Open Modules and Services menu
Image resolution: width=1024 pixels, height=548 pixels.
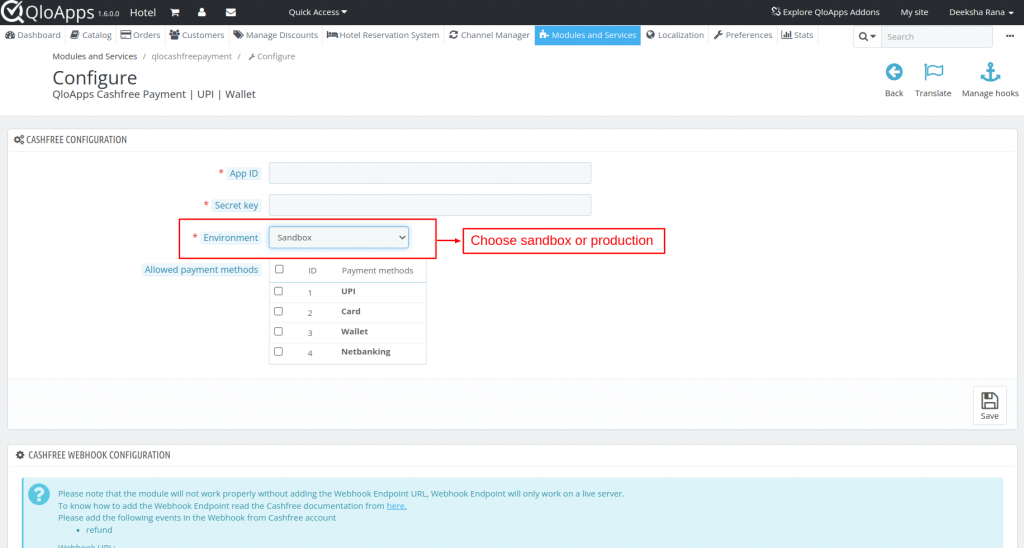point(588,35)
